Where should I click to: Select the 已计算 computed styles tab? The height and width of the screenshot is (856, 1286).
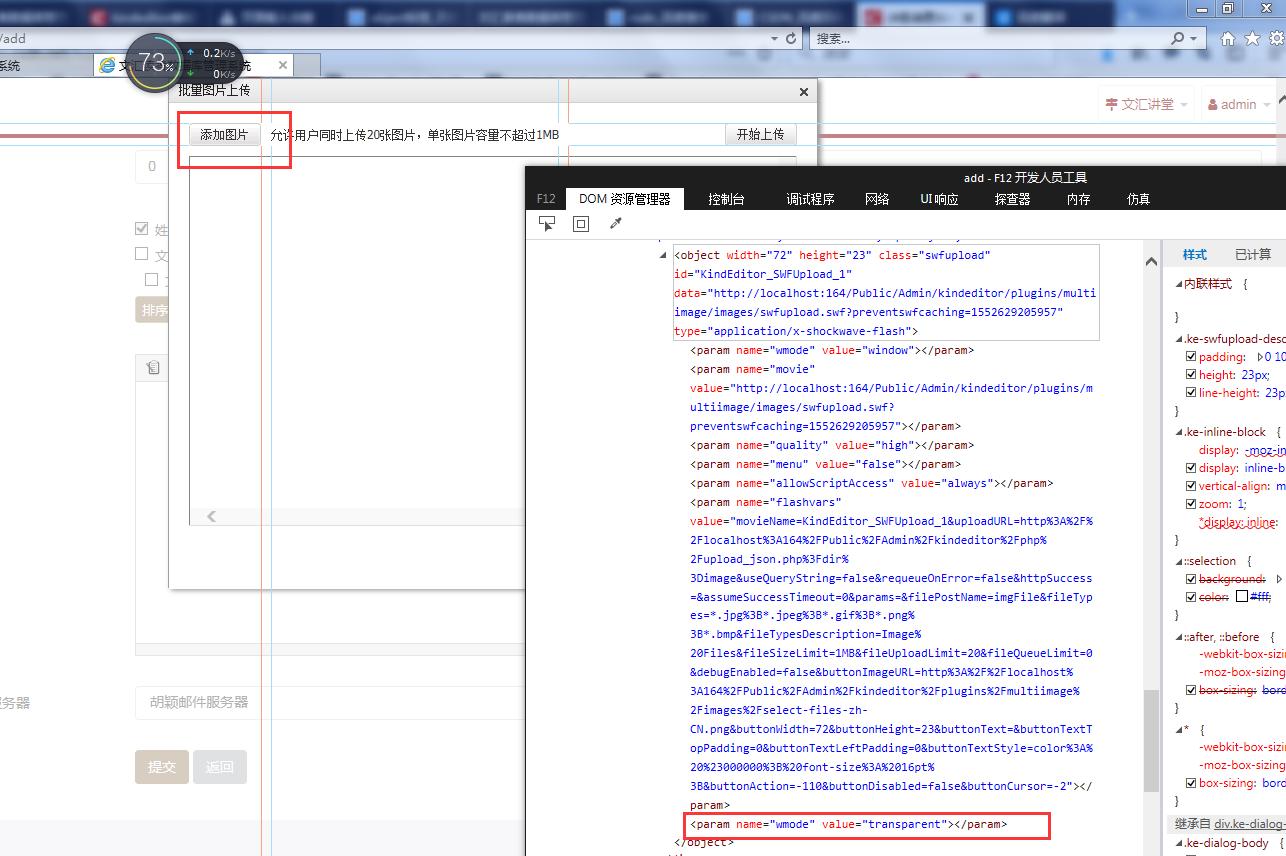[1252, 254]
